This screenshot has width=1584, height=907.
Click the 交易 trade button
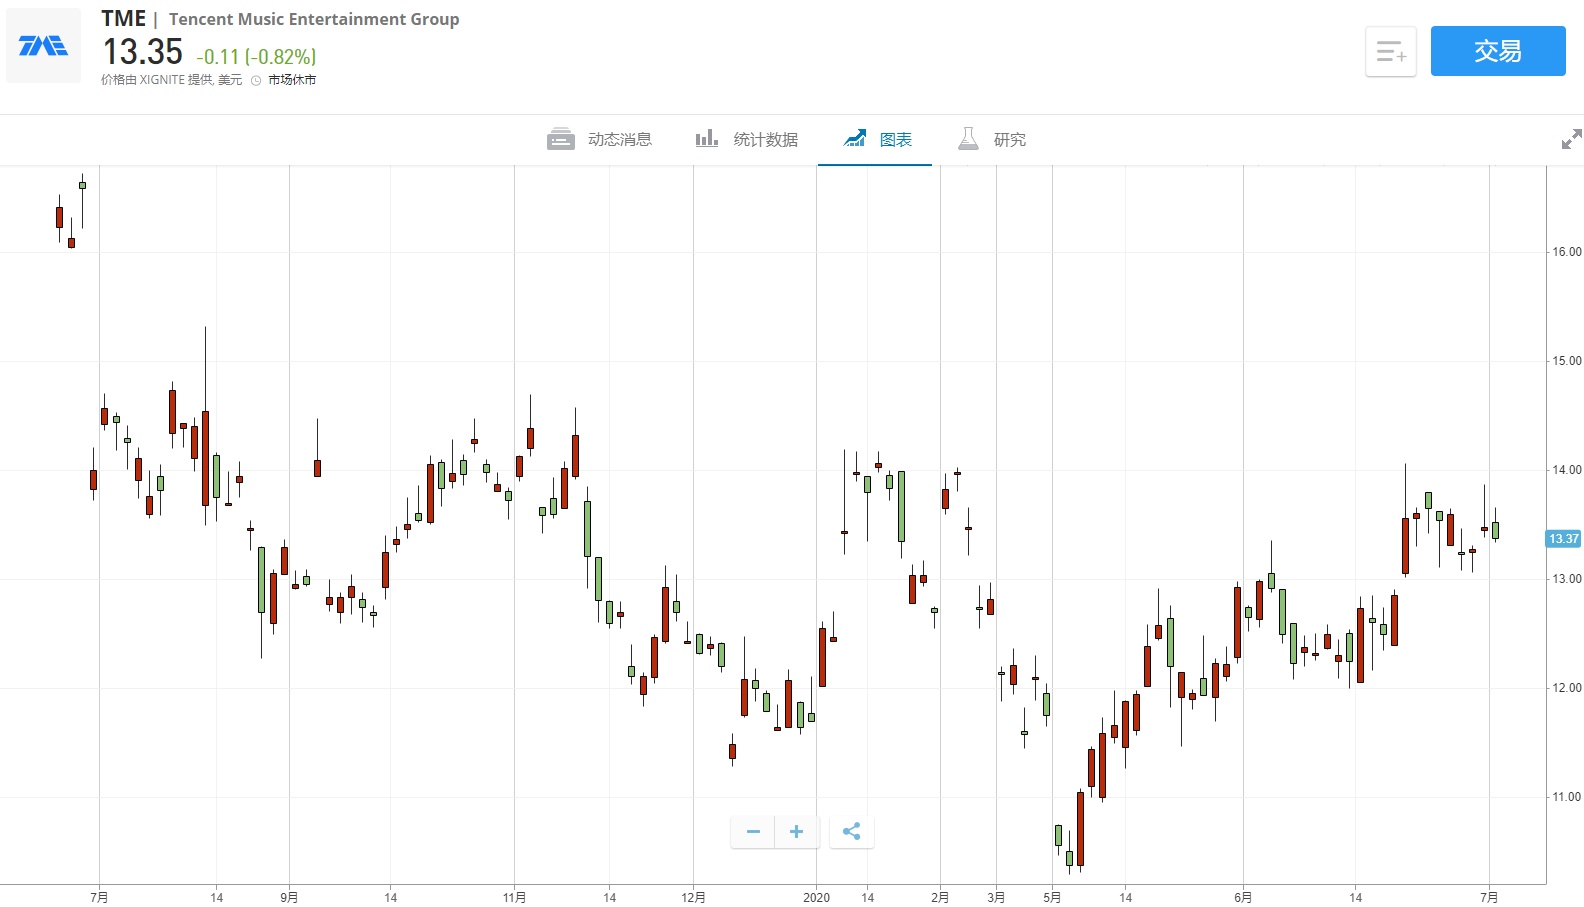coord(1498,51)
